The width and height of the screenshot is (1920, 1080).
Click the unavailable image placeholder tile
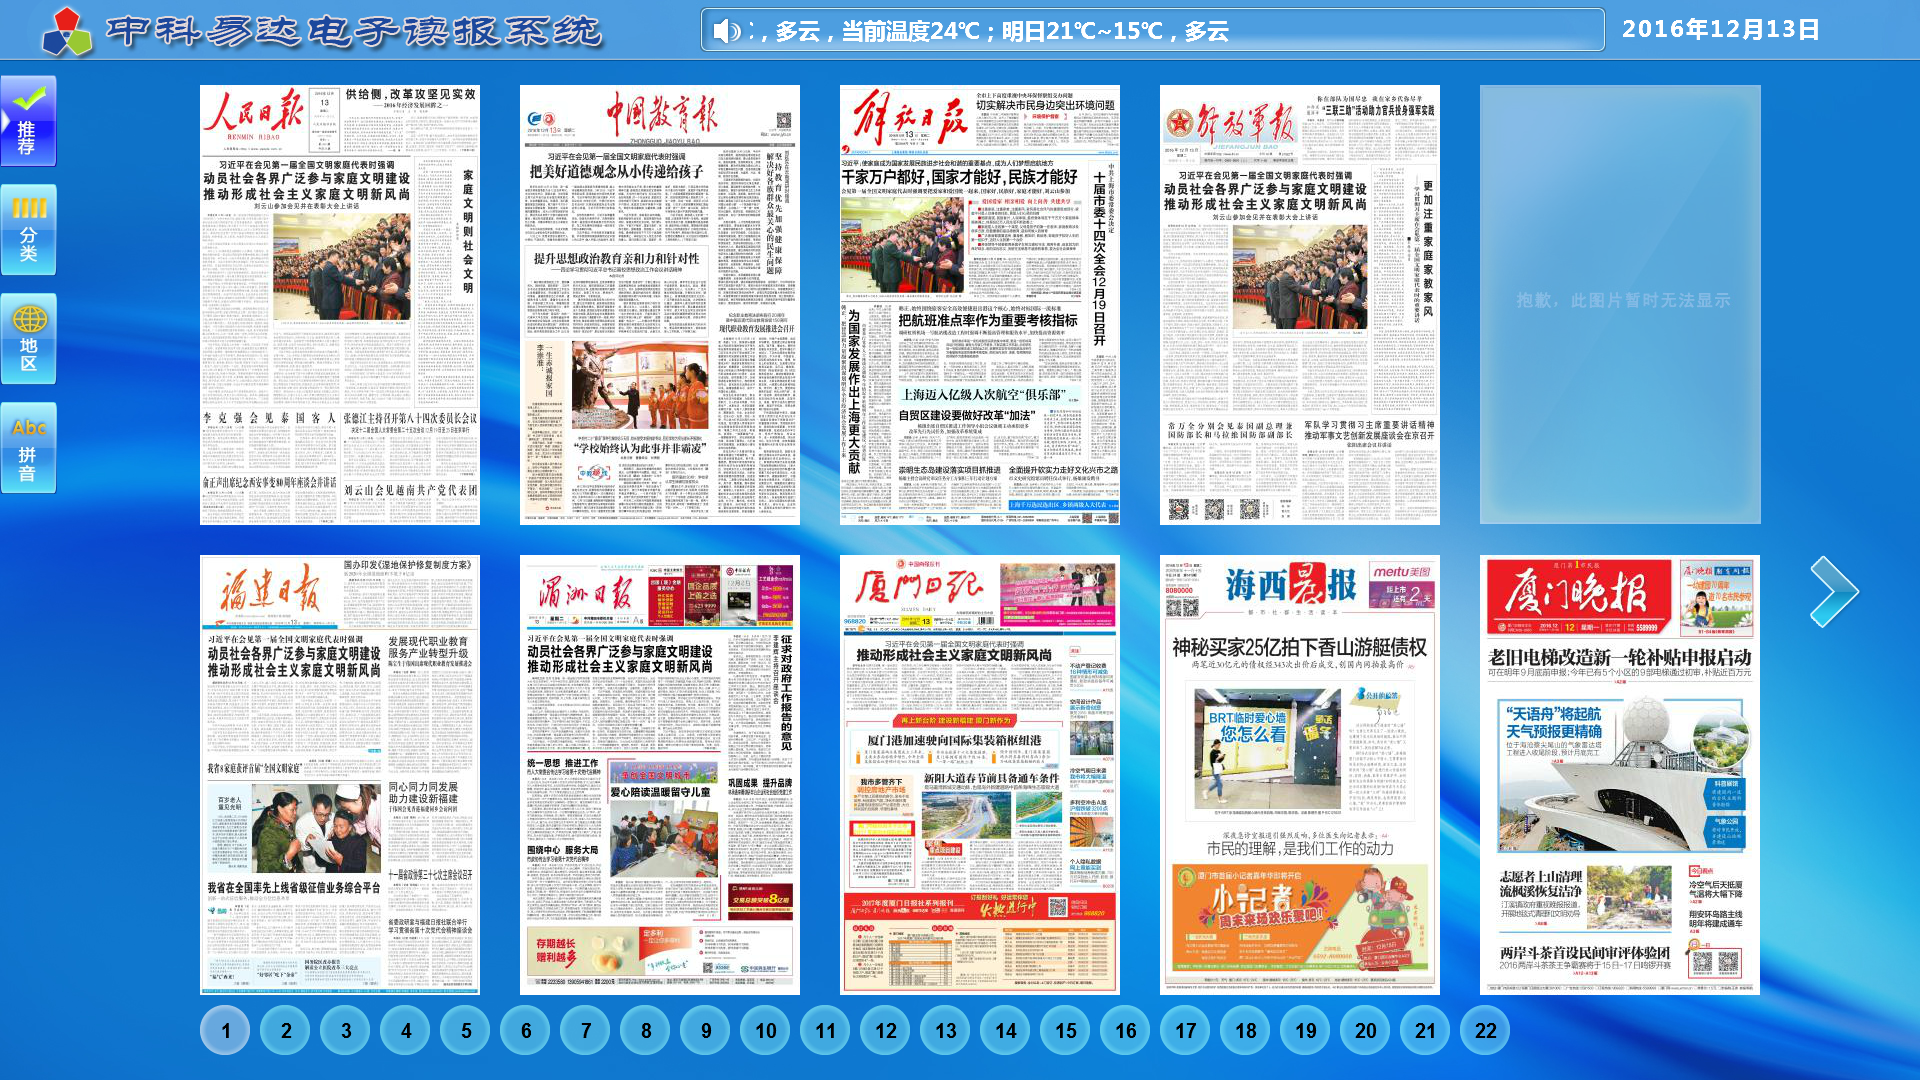coord(1620,305)
